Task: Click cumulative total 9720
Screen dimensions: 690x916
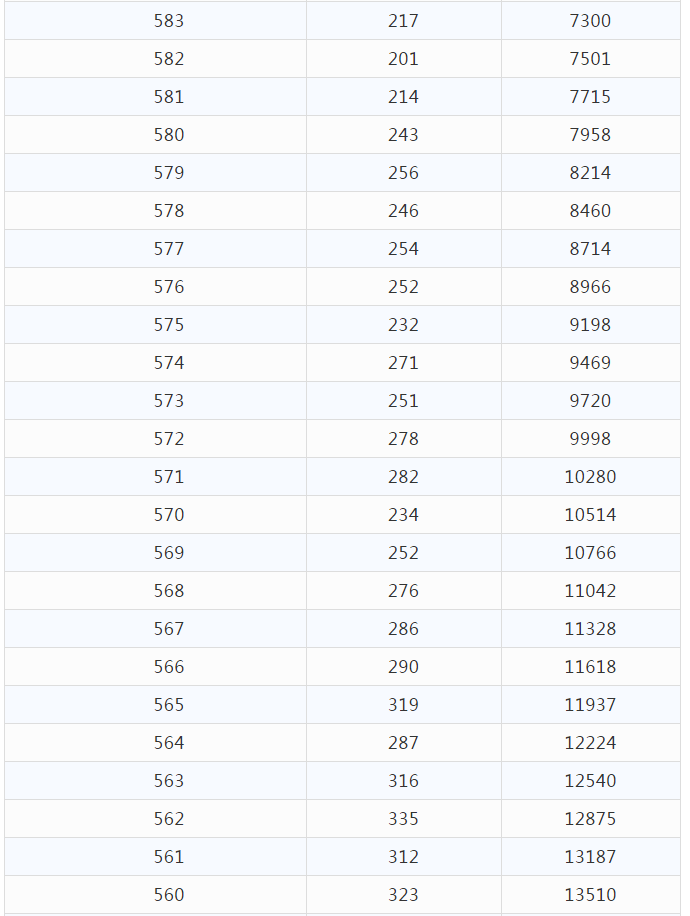Action: (x=590, y=401)
